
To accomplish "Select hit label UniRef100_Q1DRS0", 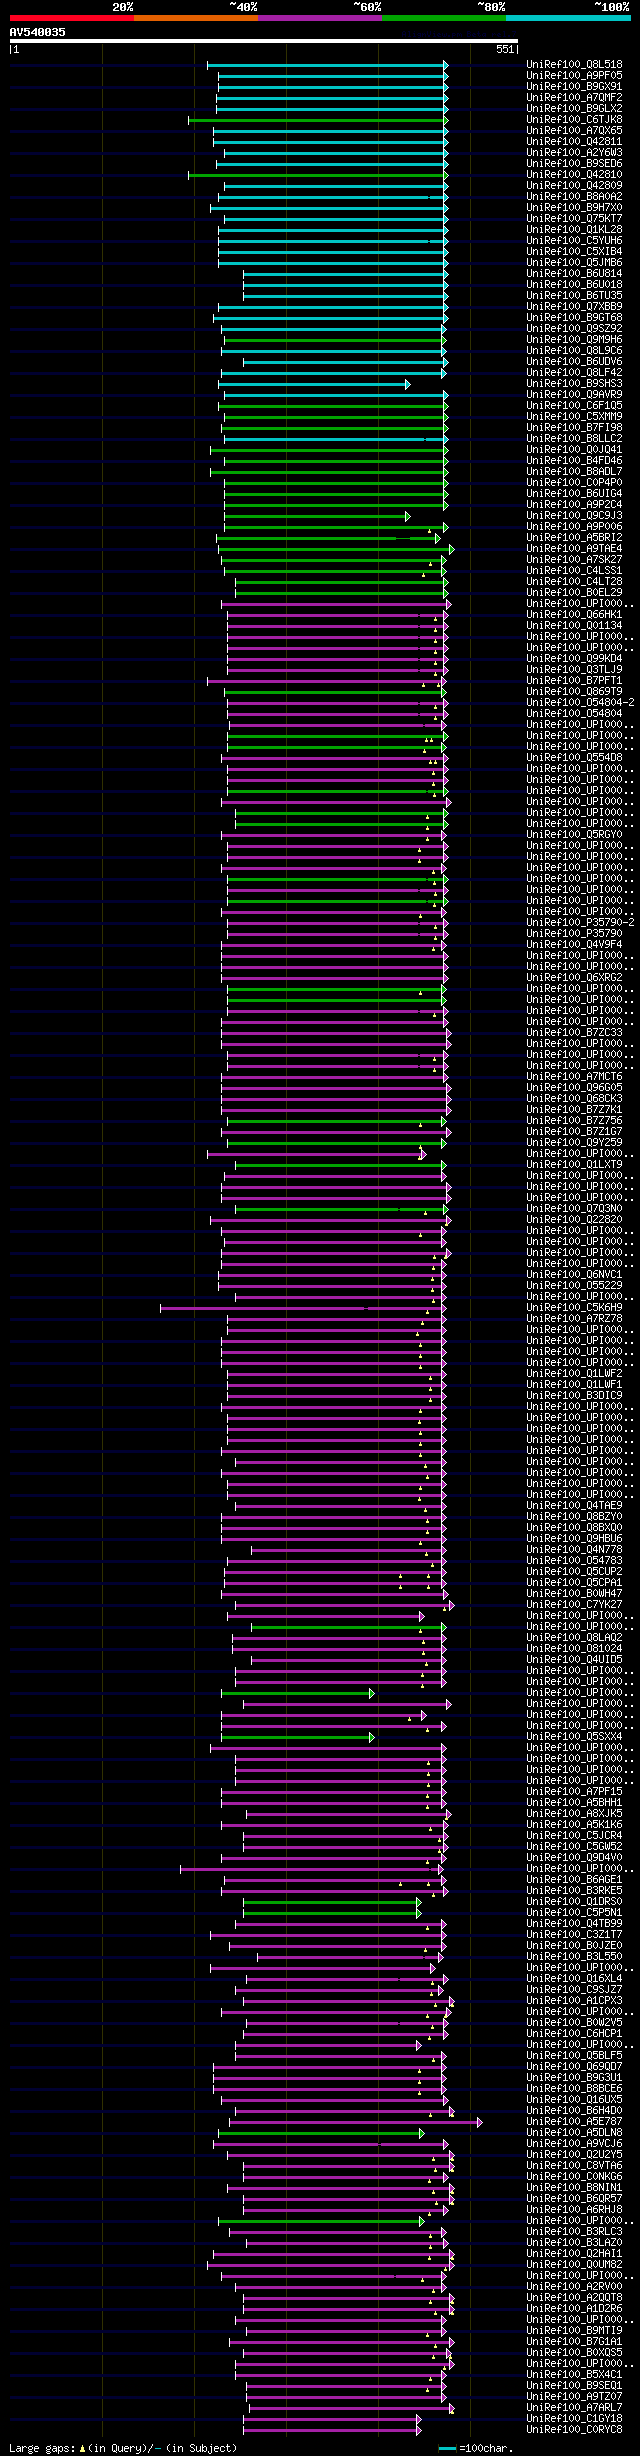I will (x=574, y=1902).
